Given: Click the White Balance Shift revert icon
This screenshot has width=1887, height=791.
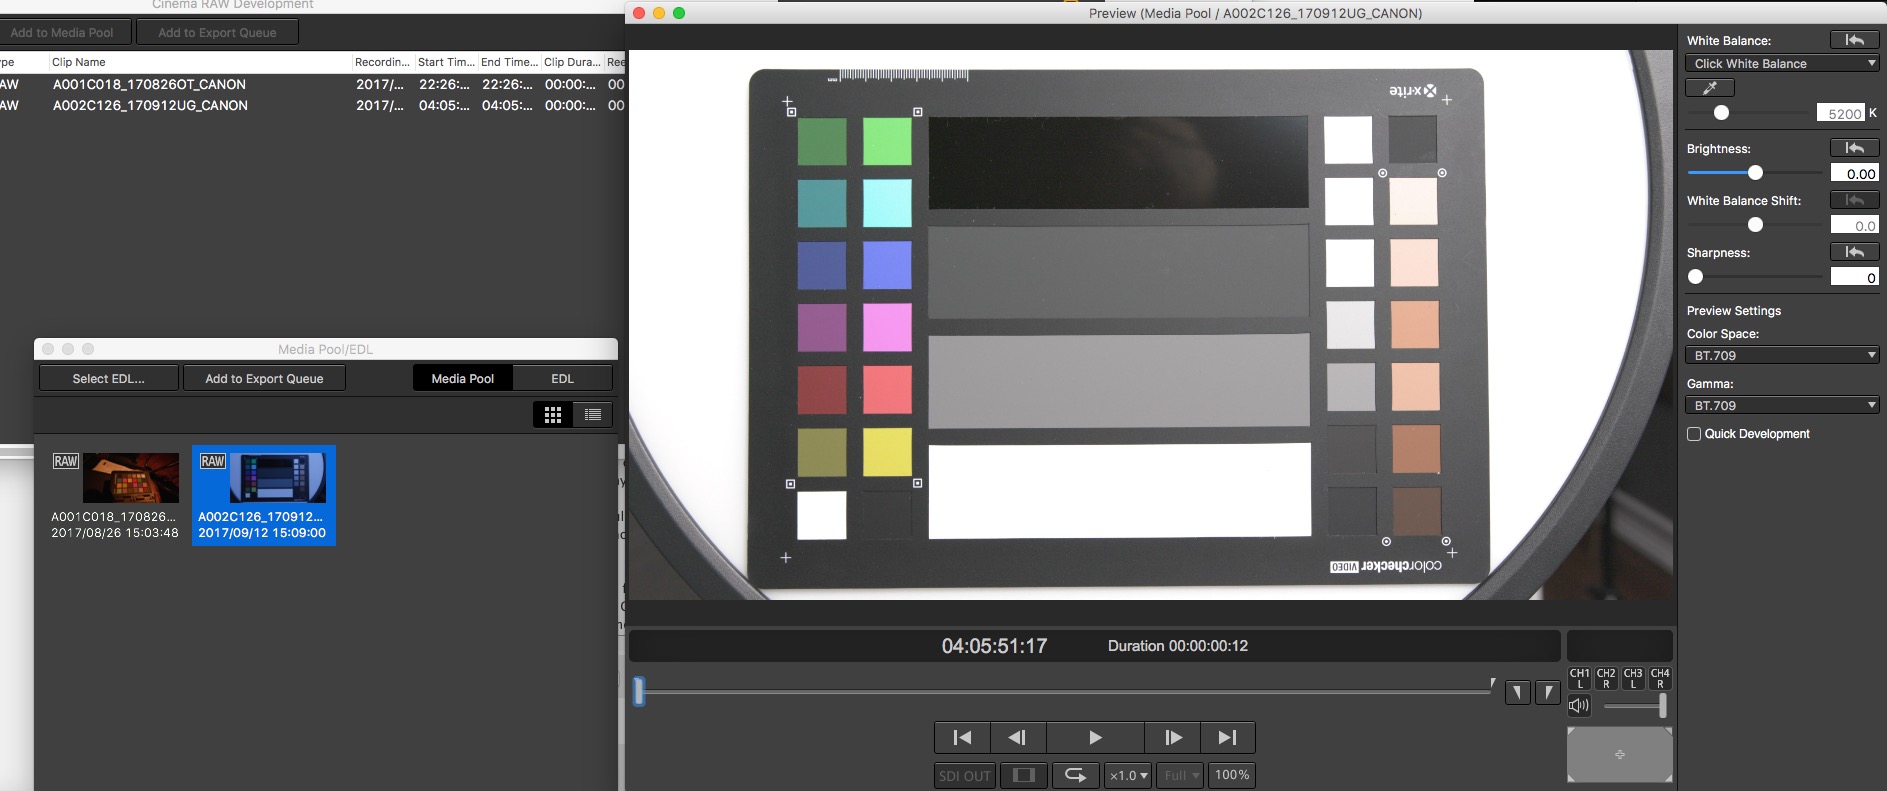Looking at the screenshot, I should [1854, 200].
